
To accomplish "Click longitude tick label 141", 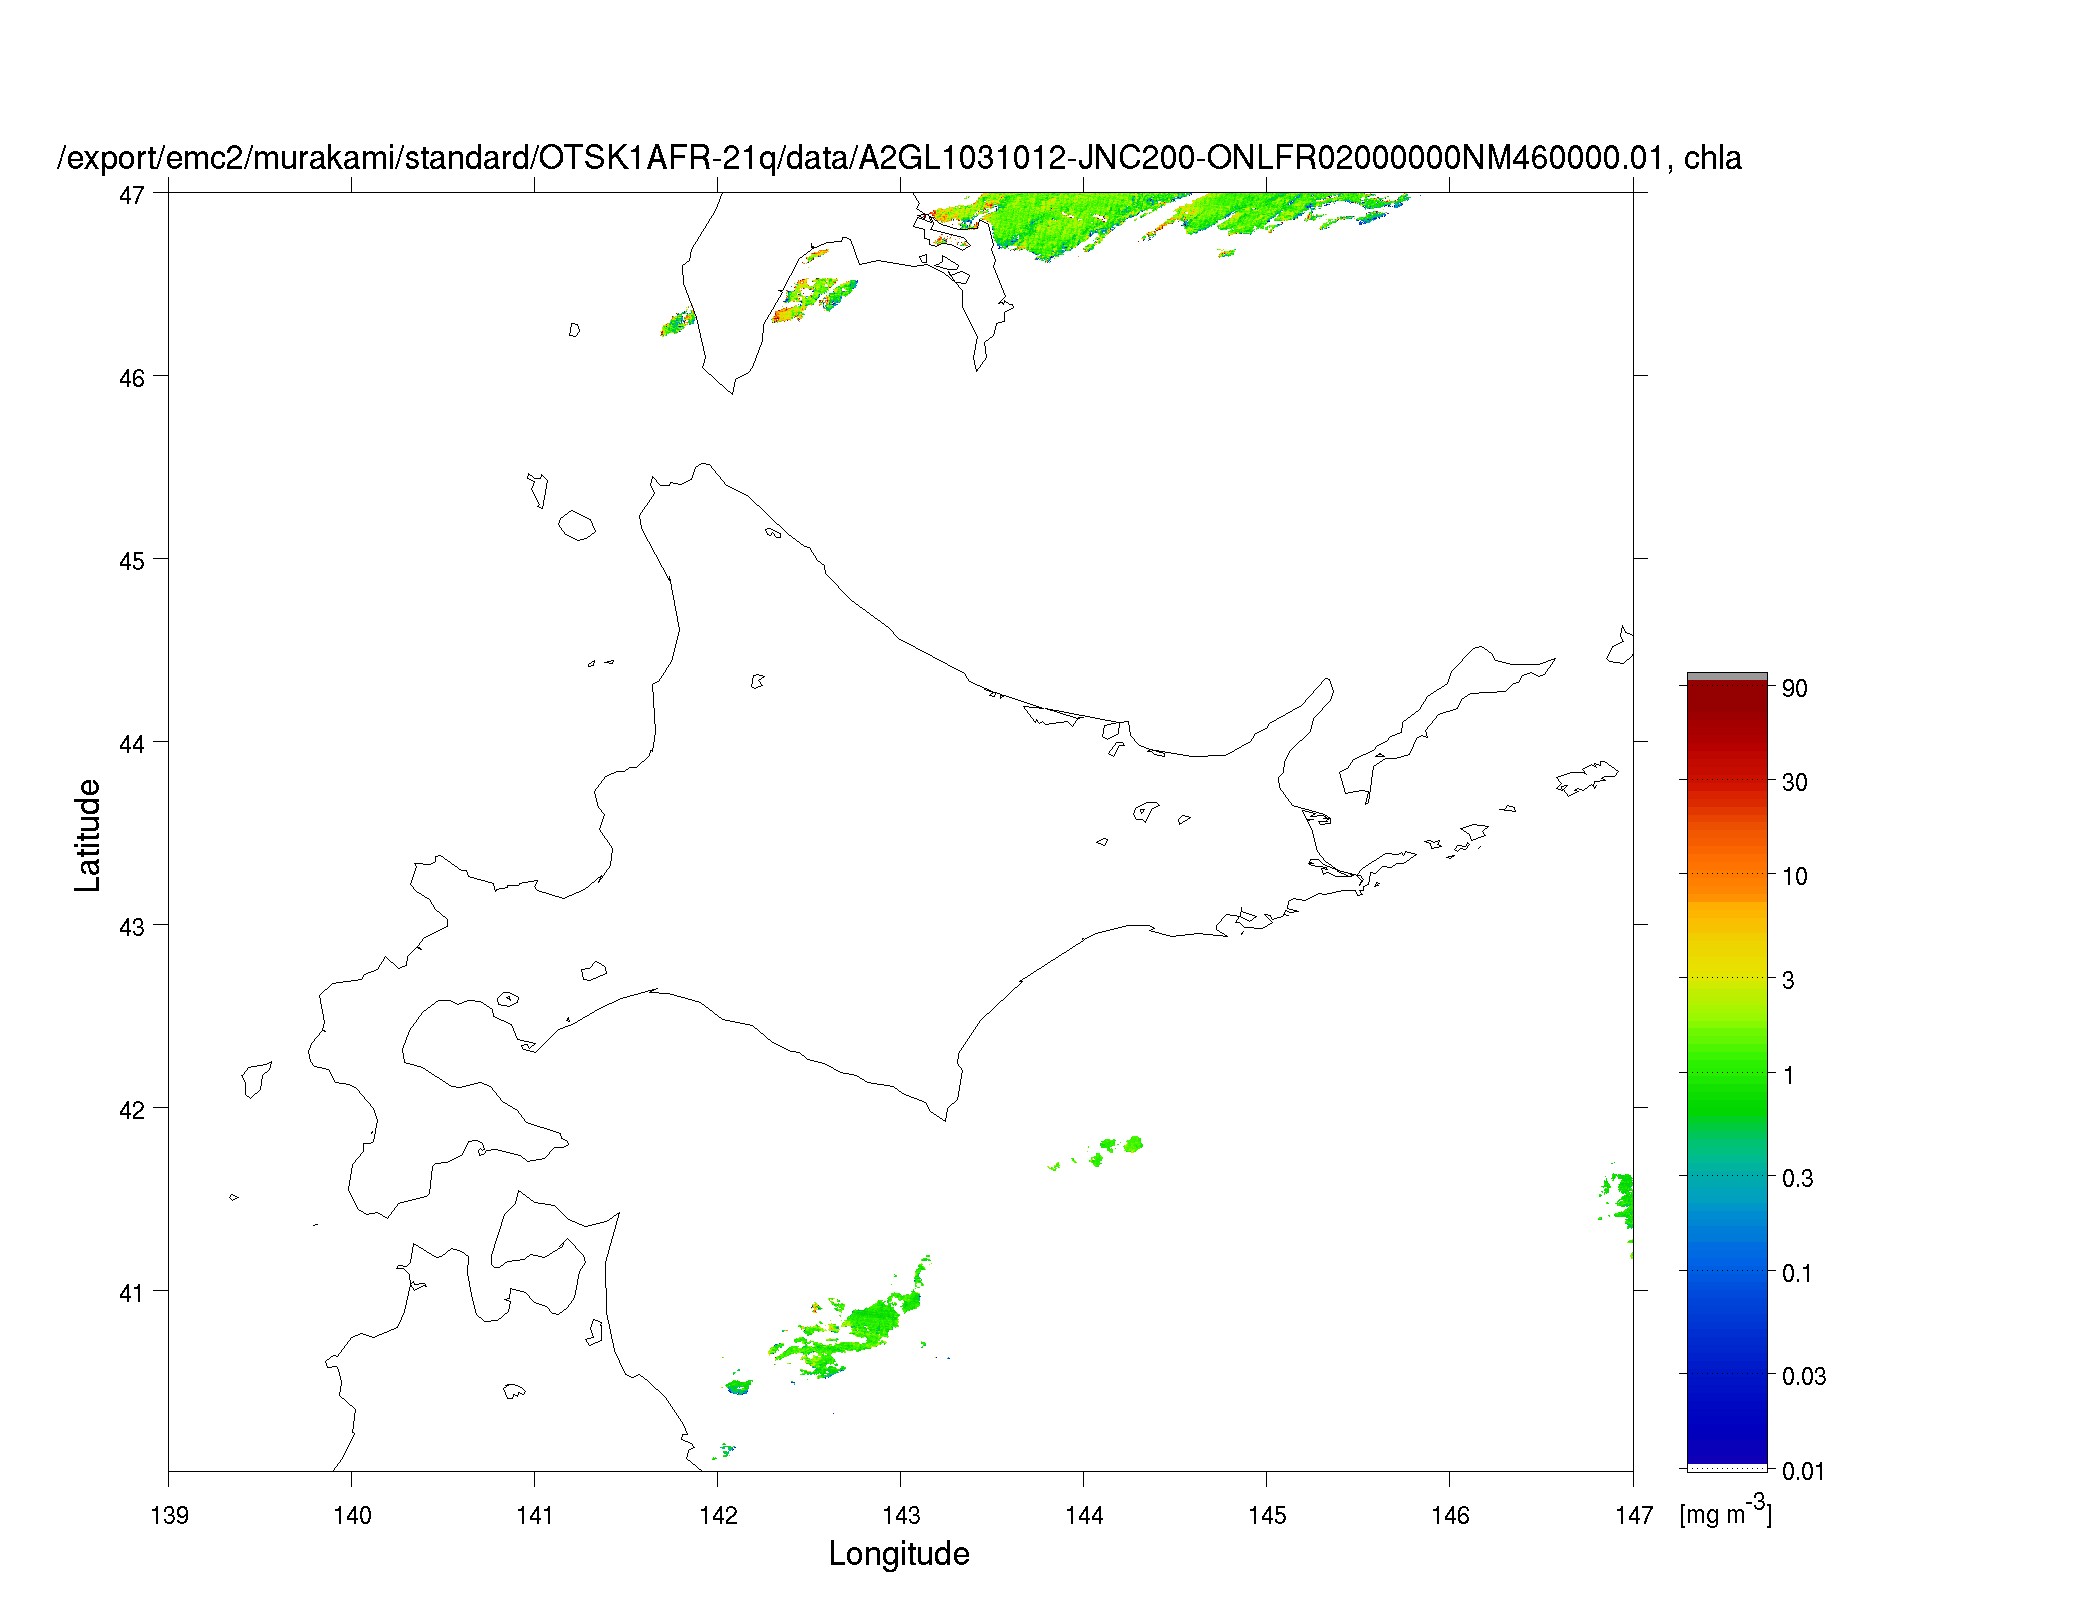I will tap(535, 1515).
